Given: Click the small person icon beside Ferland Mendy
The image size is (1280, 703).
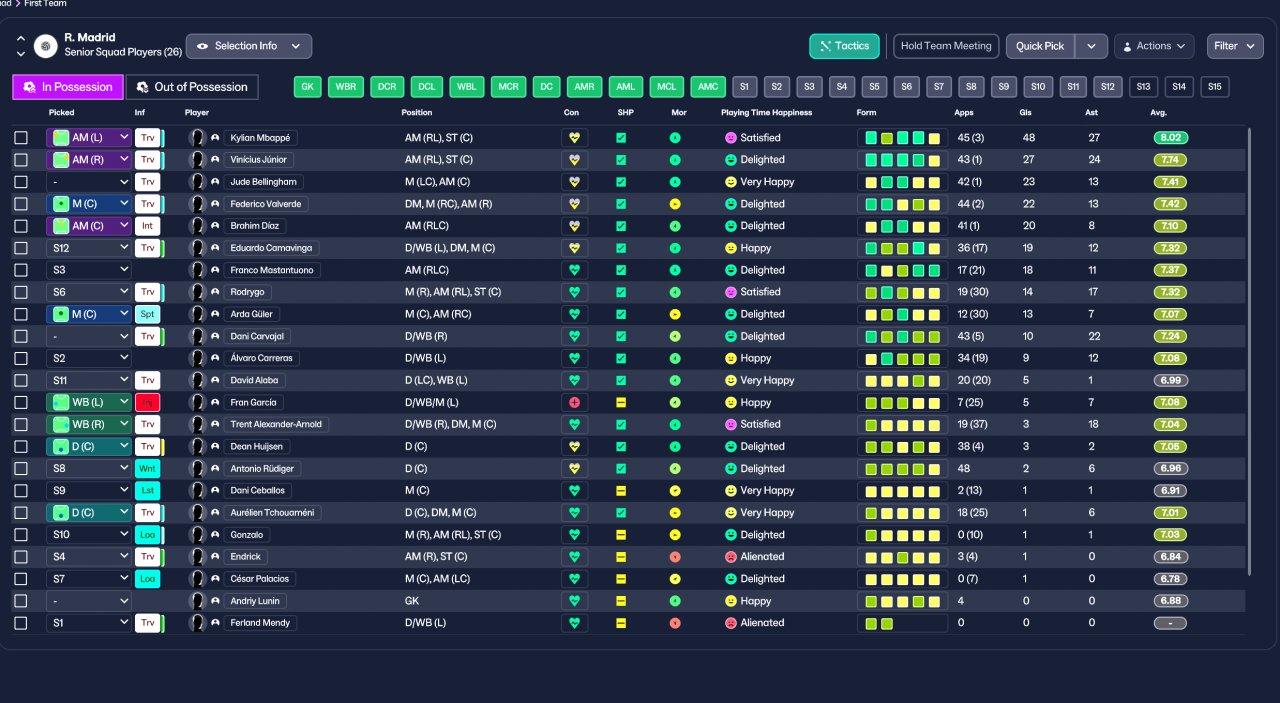Looking at the screenshot, I should 215,622.
